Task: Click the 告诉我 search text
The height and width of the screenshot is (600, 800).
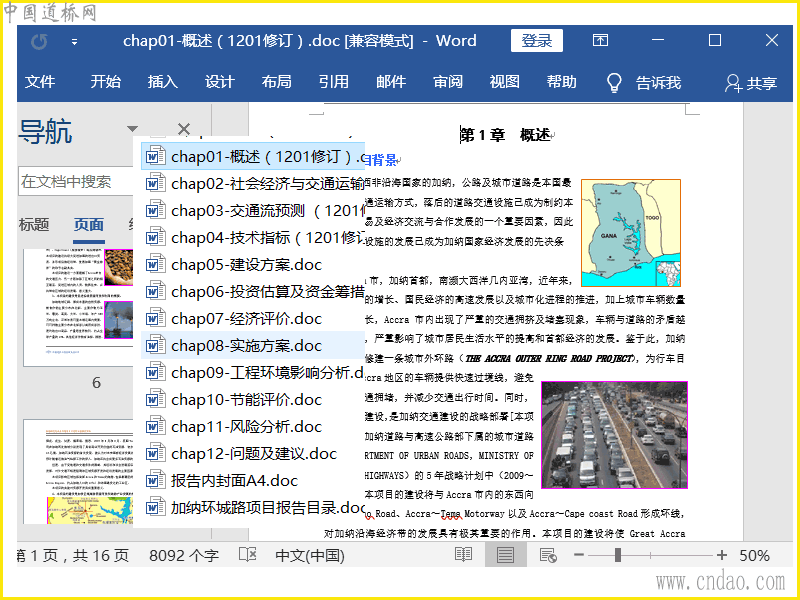Action: pyautogui.click(x=658, y=83)
